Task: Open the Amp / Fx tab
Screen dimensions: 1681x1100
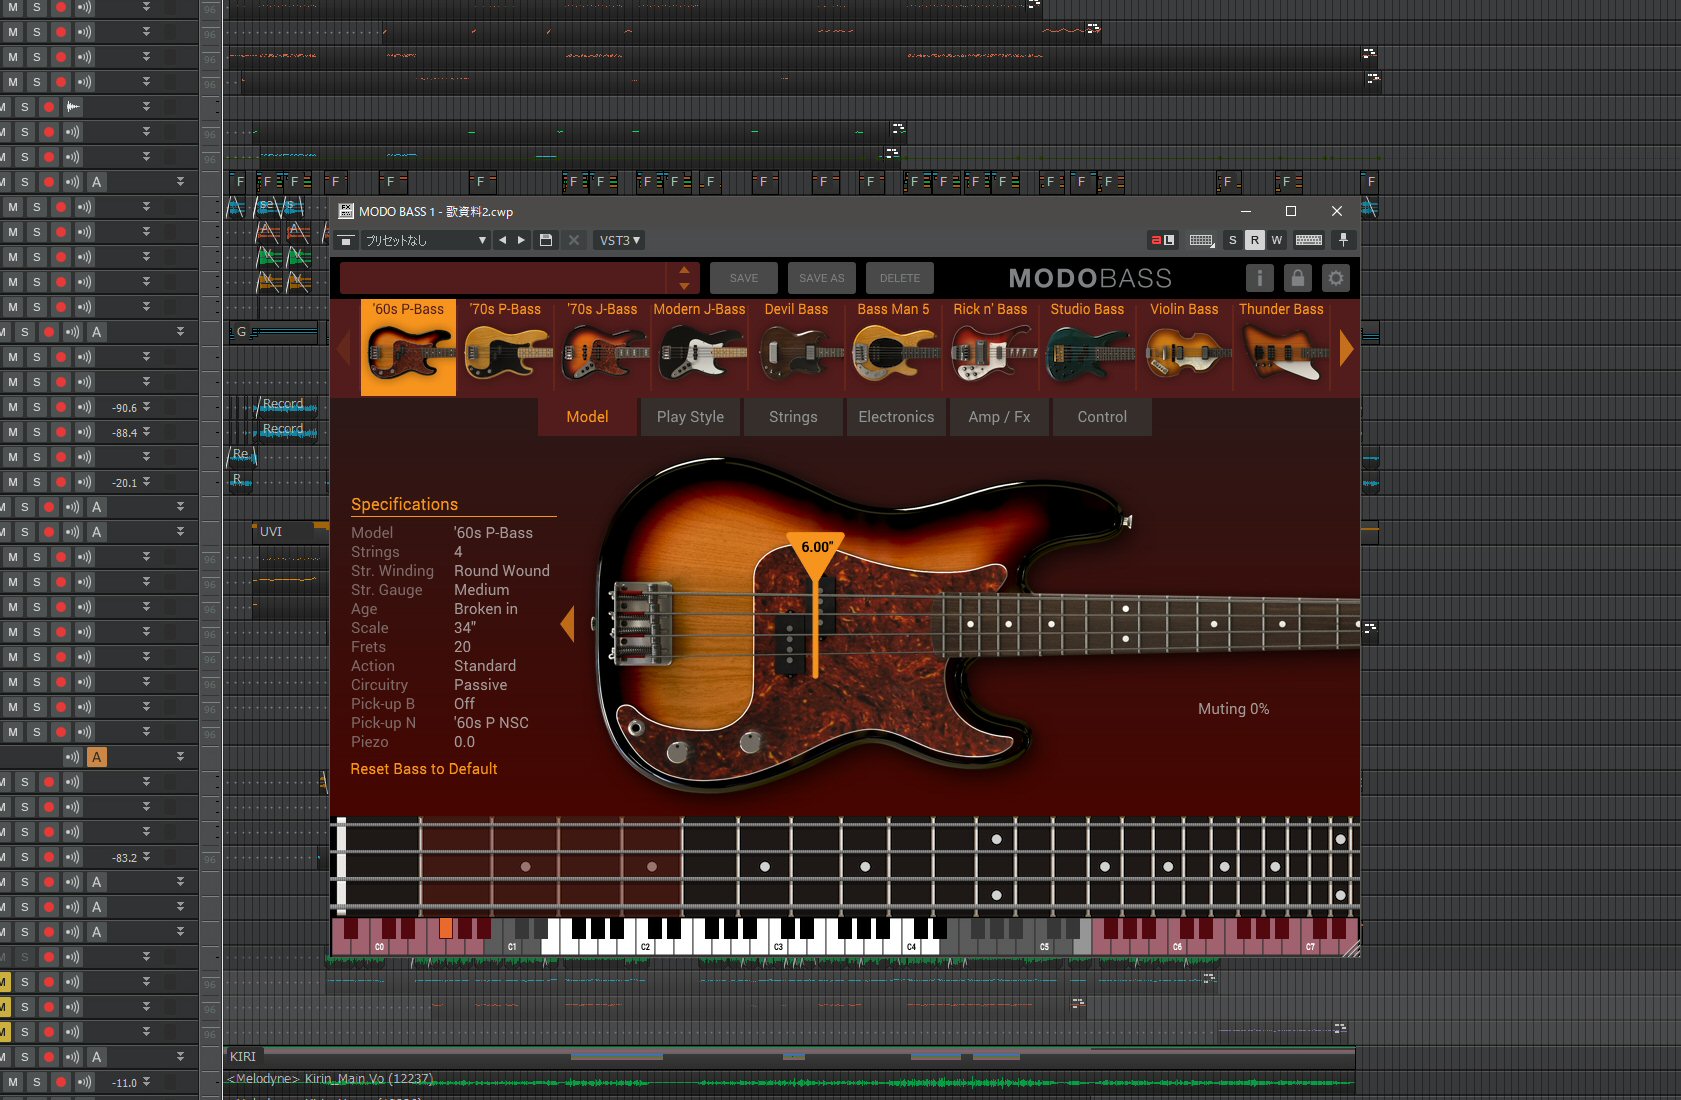Action: 999,417
